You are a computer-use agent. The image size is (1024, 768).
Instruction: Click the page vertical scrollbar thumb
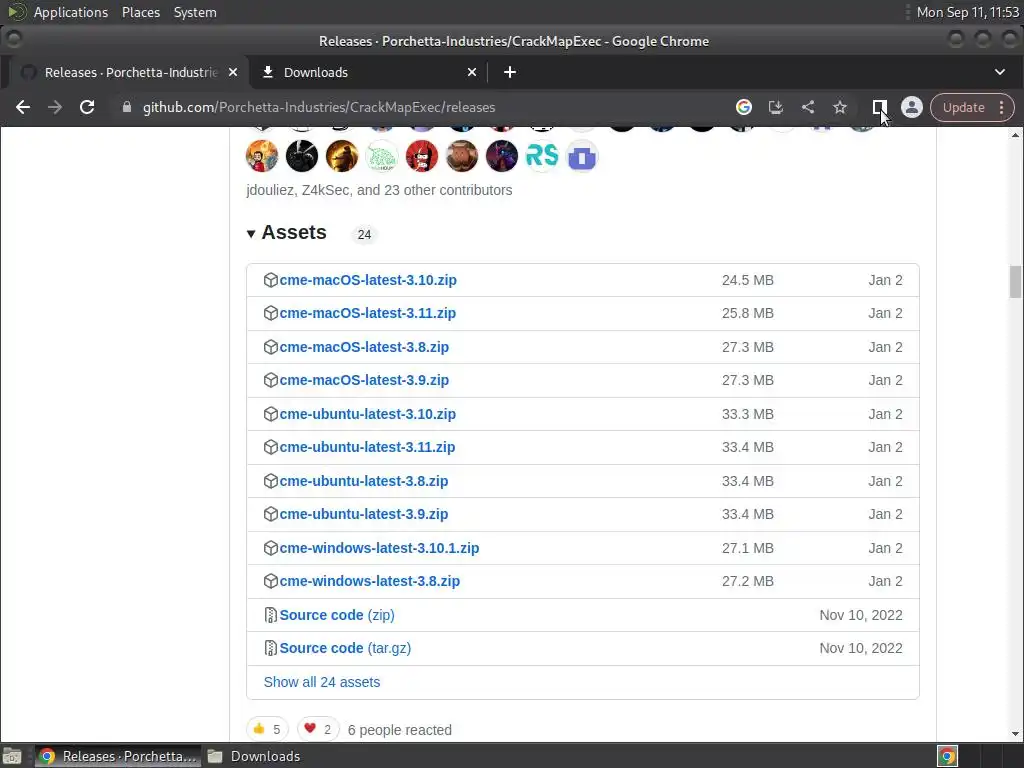click(1015, 281)
